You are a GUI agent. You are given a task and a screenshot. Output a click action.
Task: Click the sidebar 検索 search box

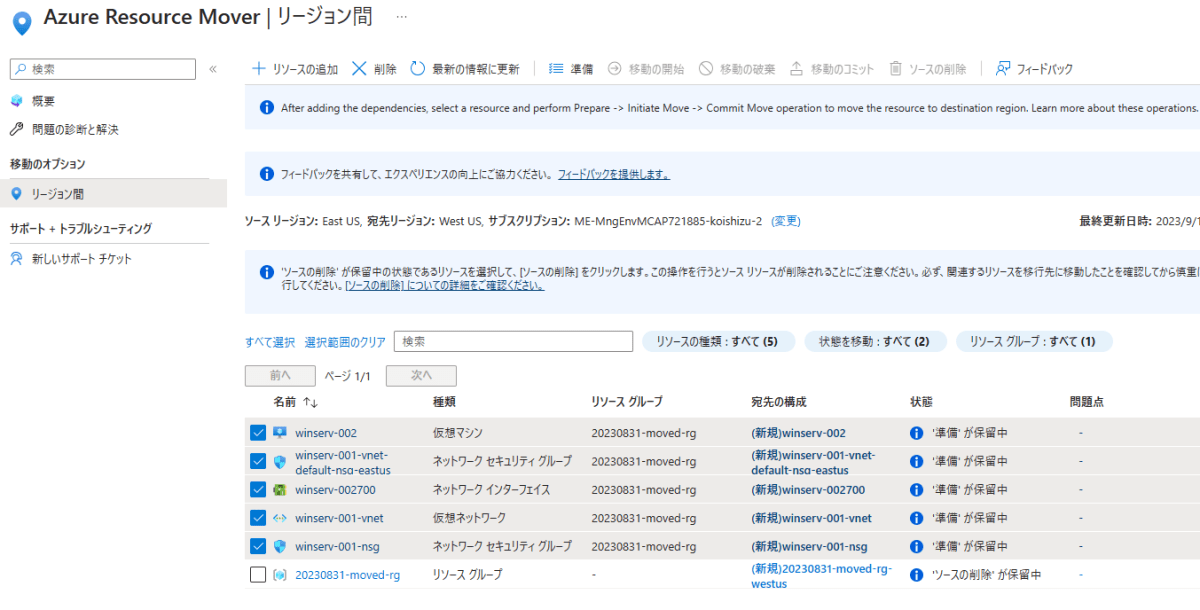103,69
